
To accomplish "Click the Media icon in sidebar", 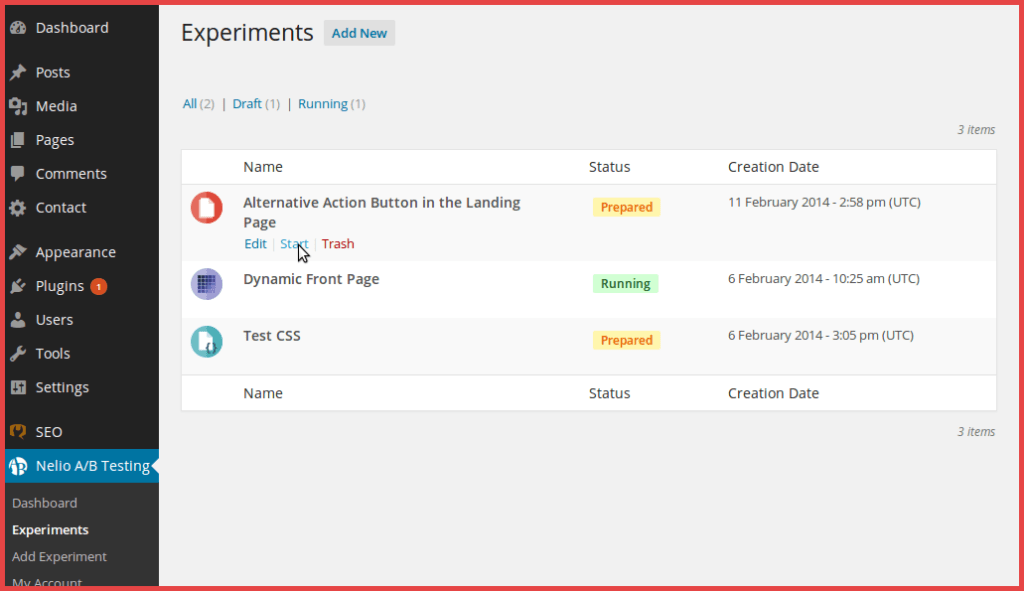I will point(18,106).
